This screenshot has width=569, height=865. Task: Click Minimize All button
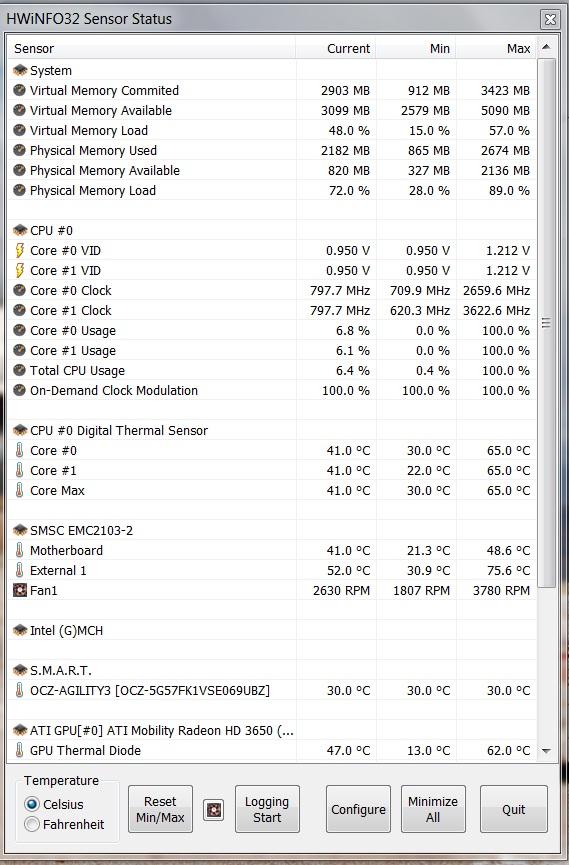(x=433, y=809)
